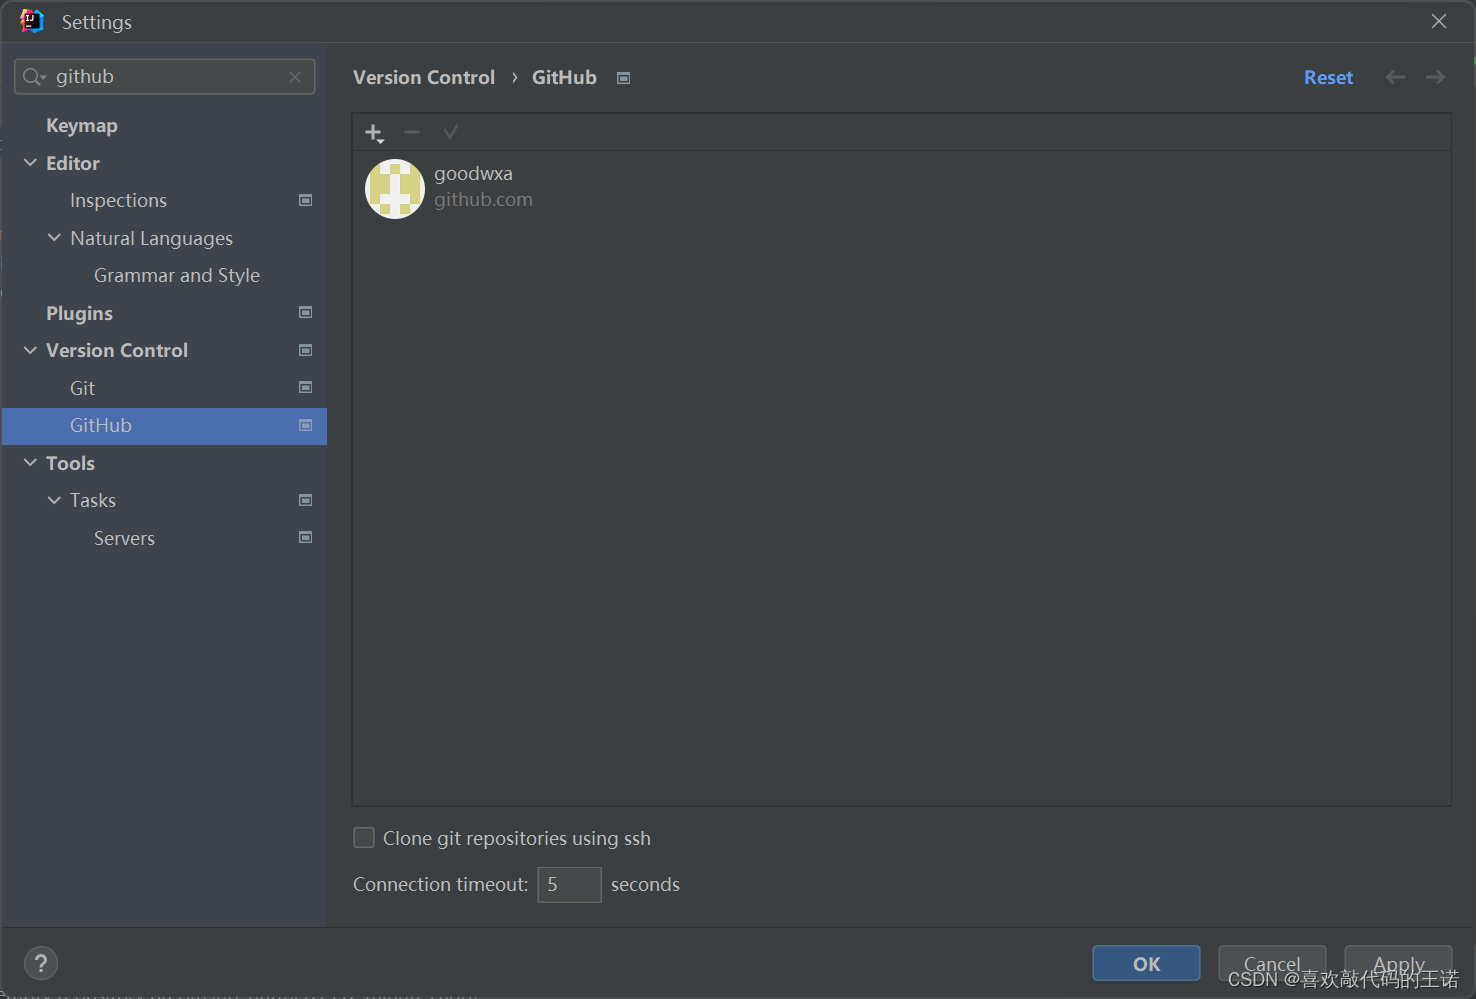Open Inspections settings
This screenshot has width=1476, height=999.
(x=118, y=200)
